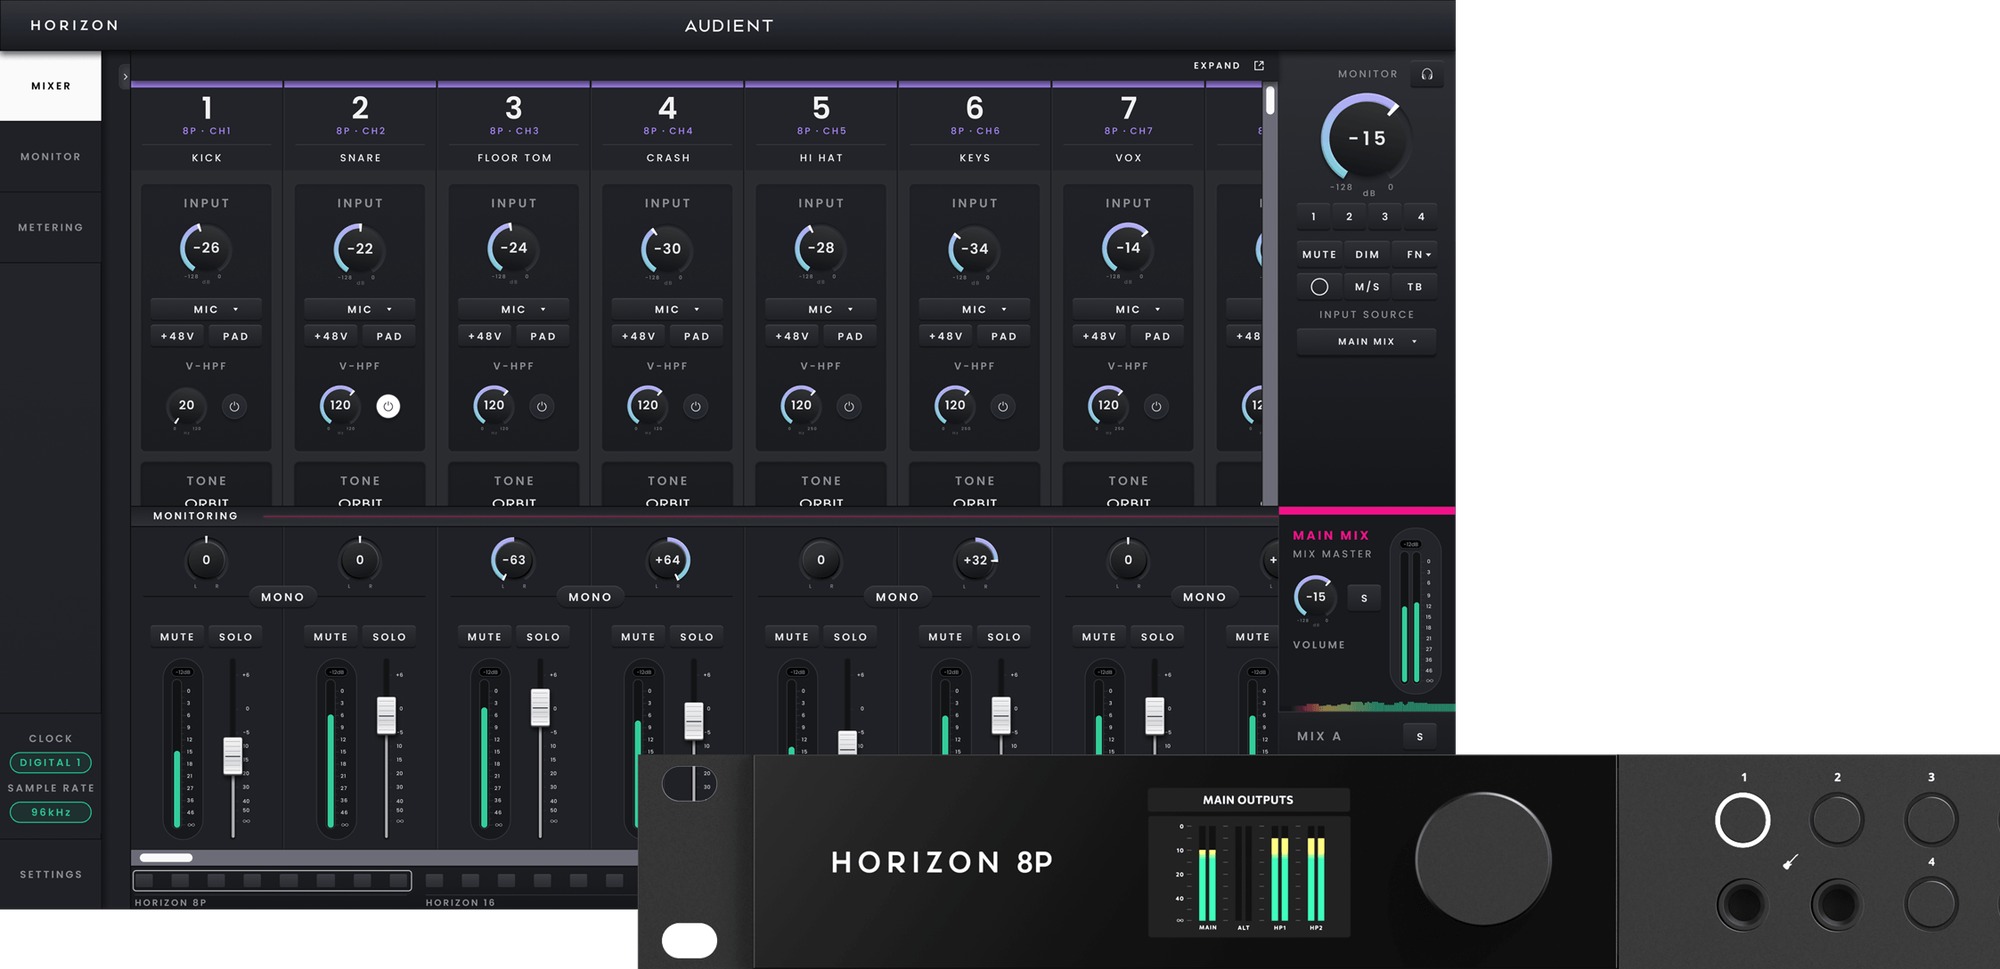Click the Vox V-HPF power icon

click(x=1156, y=406)
